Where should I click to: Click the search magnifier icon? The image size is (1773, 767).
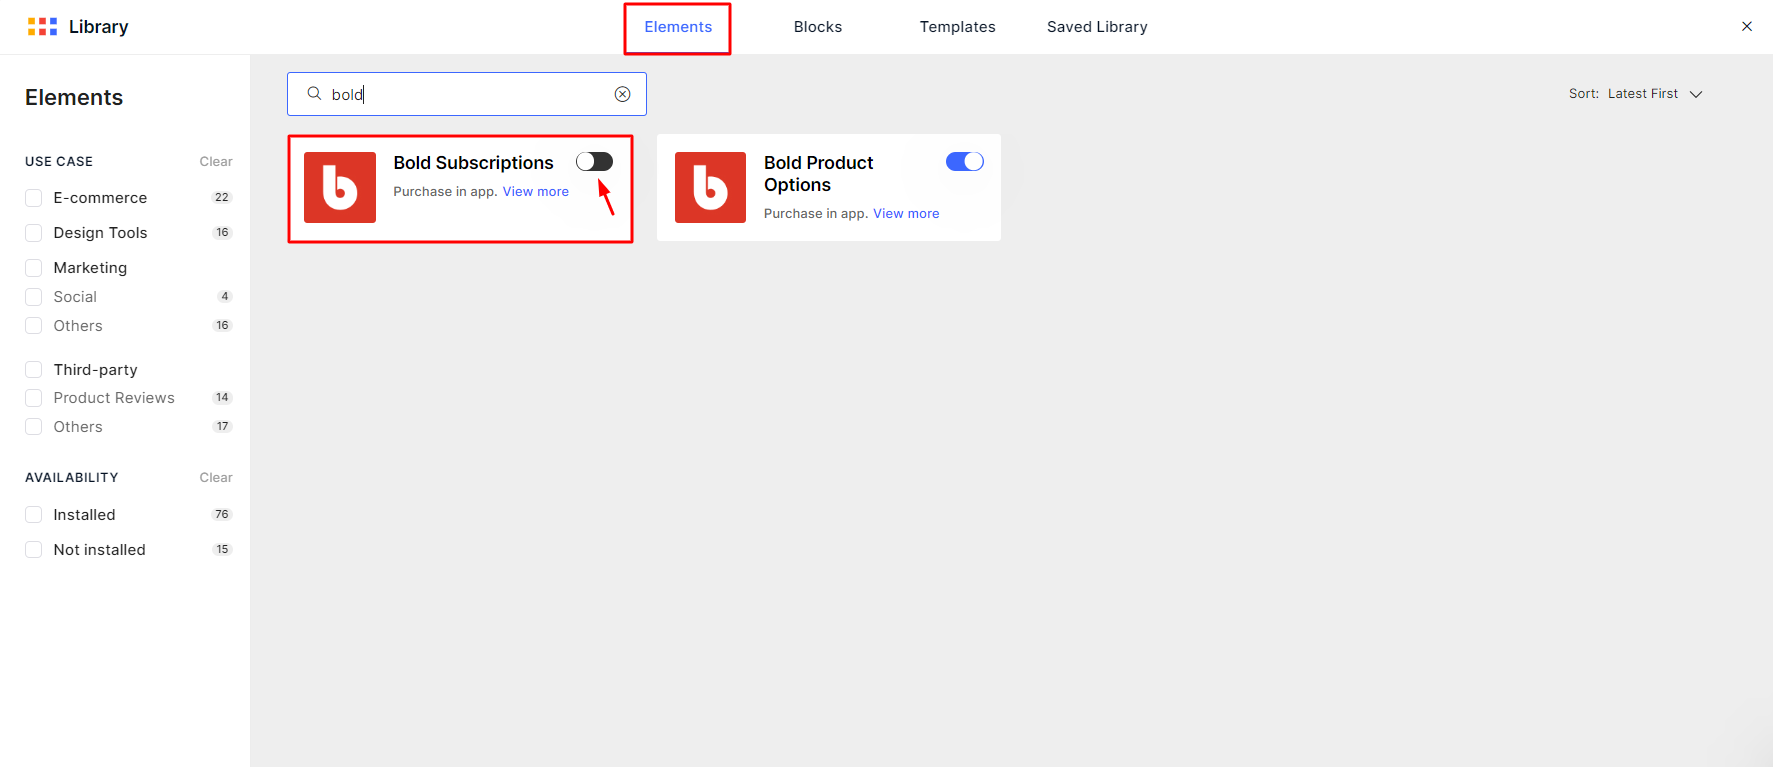click(x=314, y=94)
